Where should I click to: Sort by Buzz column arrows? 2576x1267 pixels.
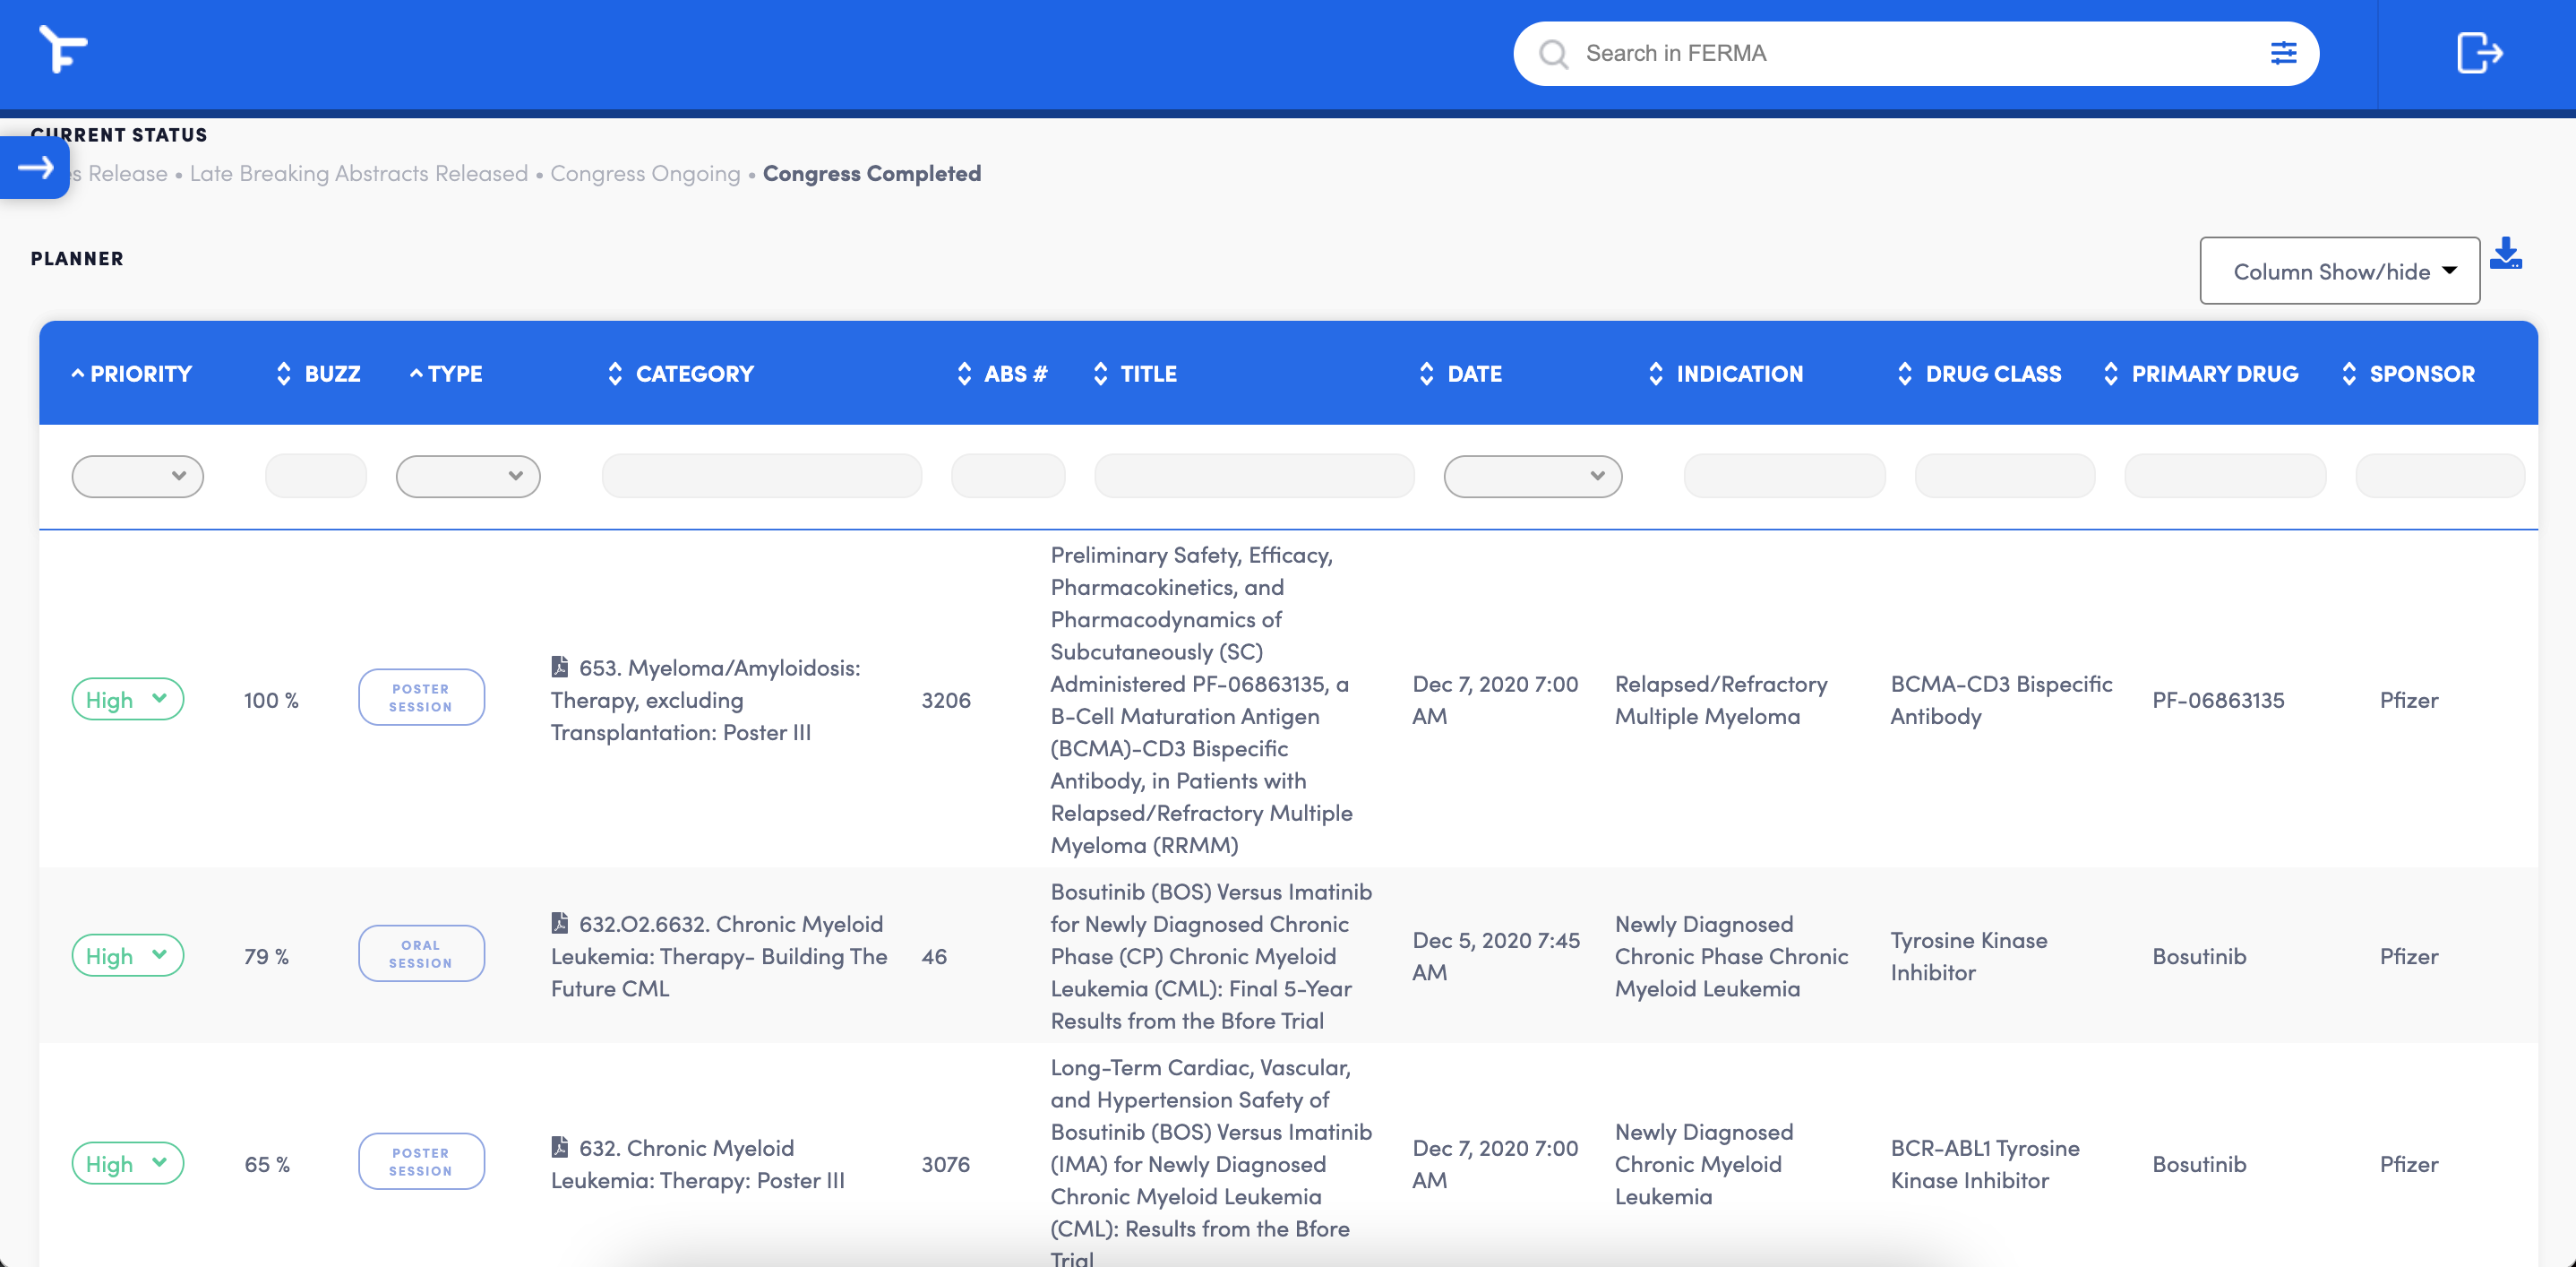[284, 373]
